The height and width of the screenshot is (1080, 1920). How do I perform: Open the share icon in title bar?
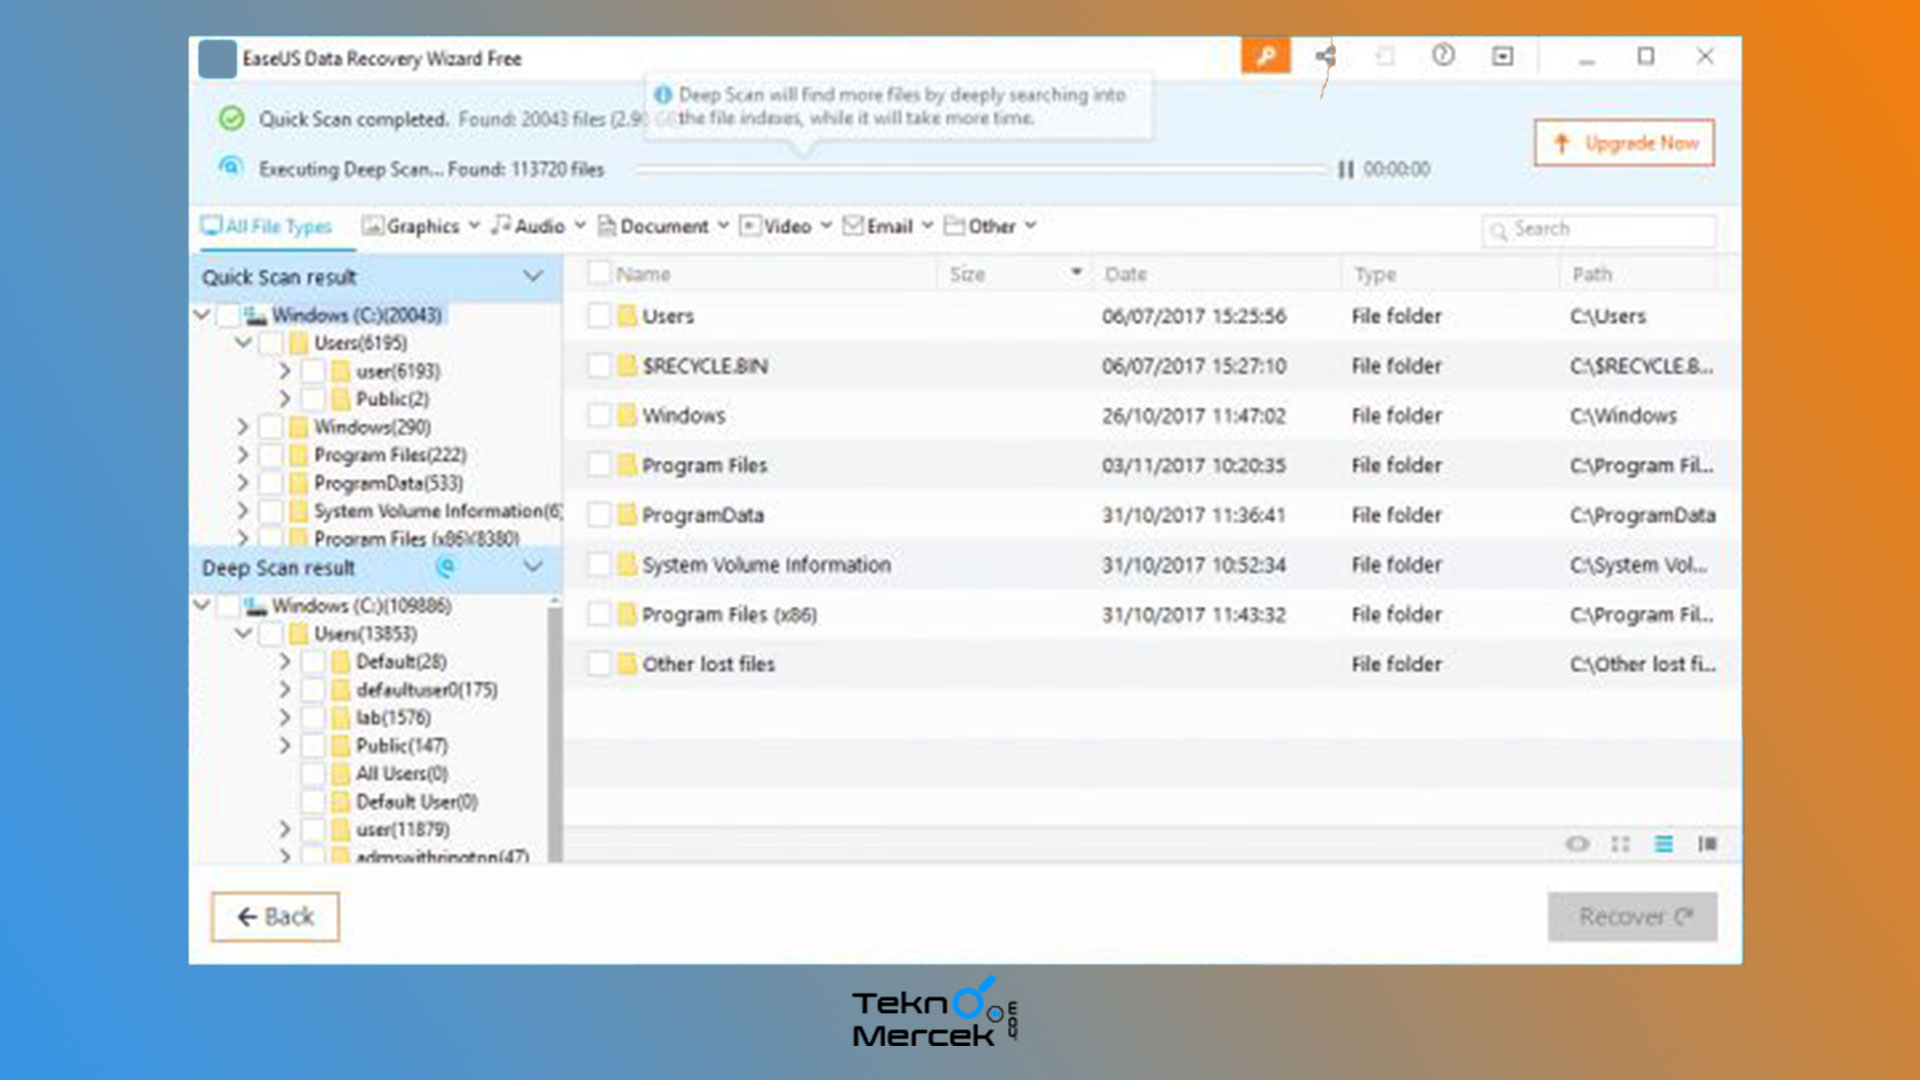pos(1325,56)
